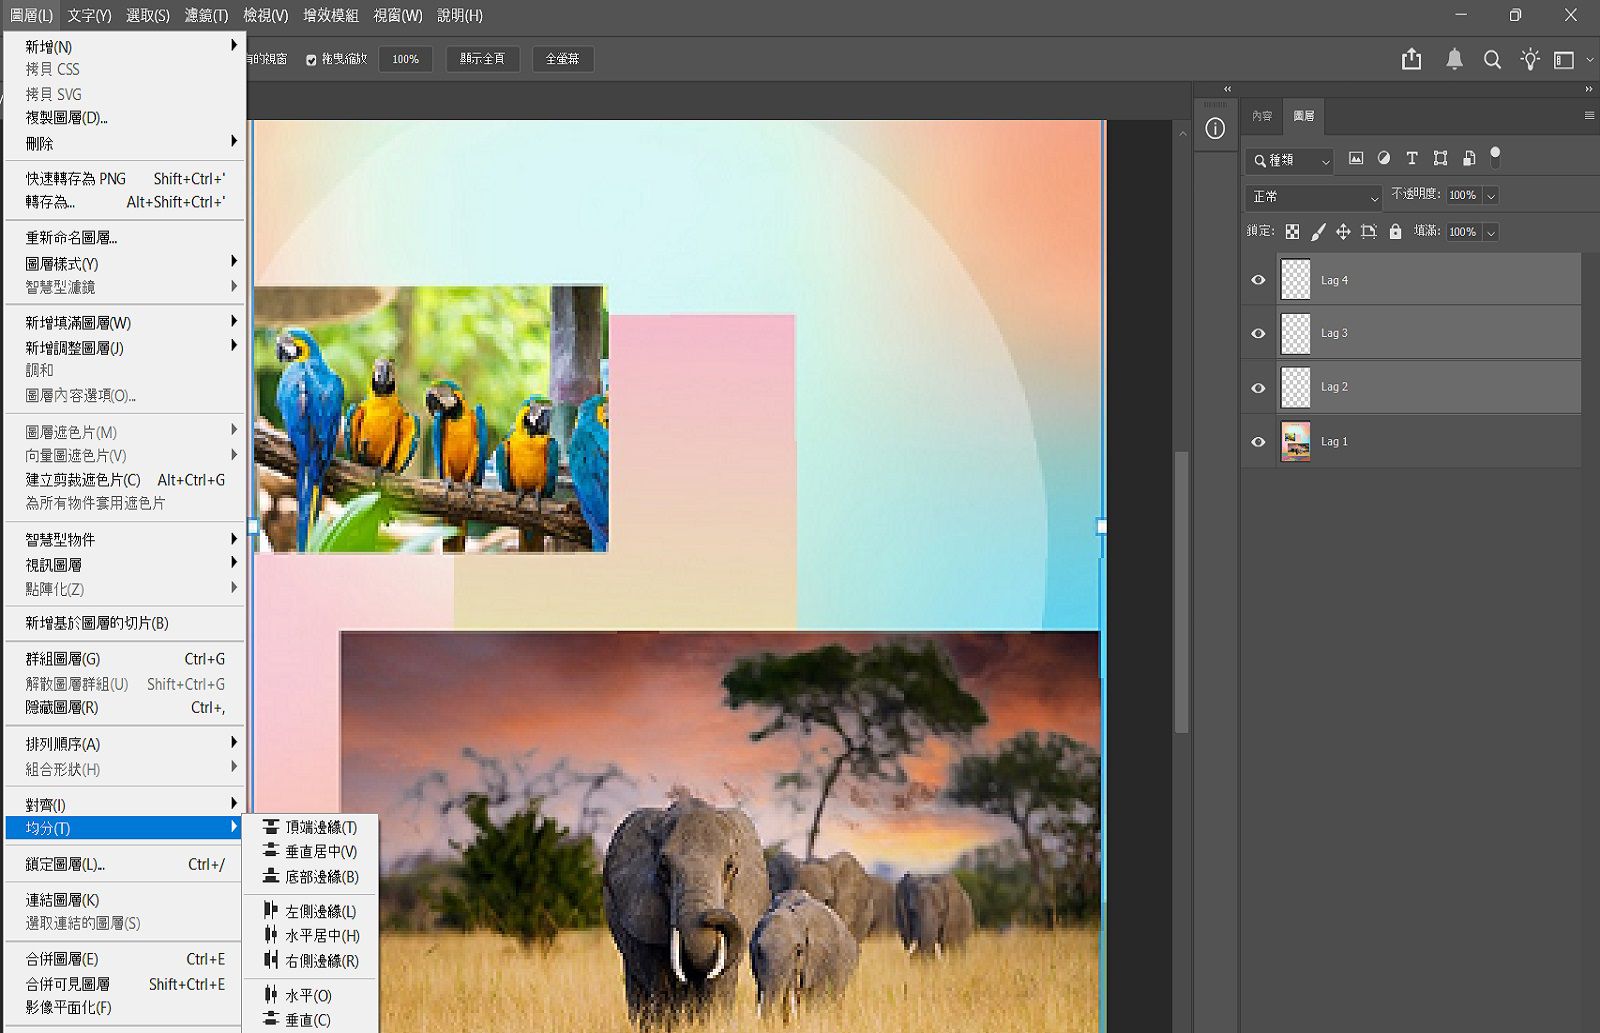1600x1033 pixels.
Task: Filter layers by type (T) layers icon
Action: click(x=1412, y=158)
